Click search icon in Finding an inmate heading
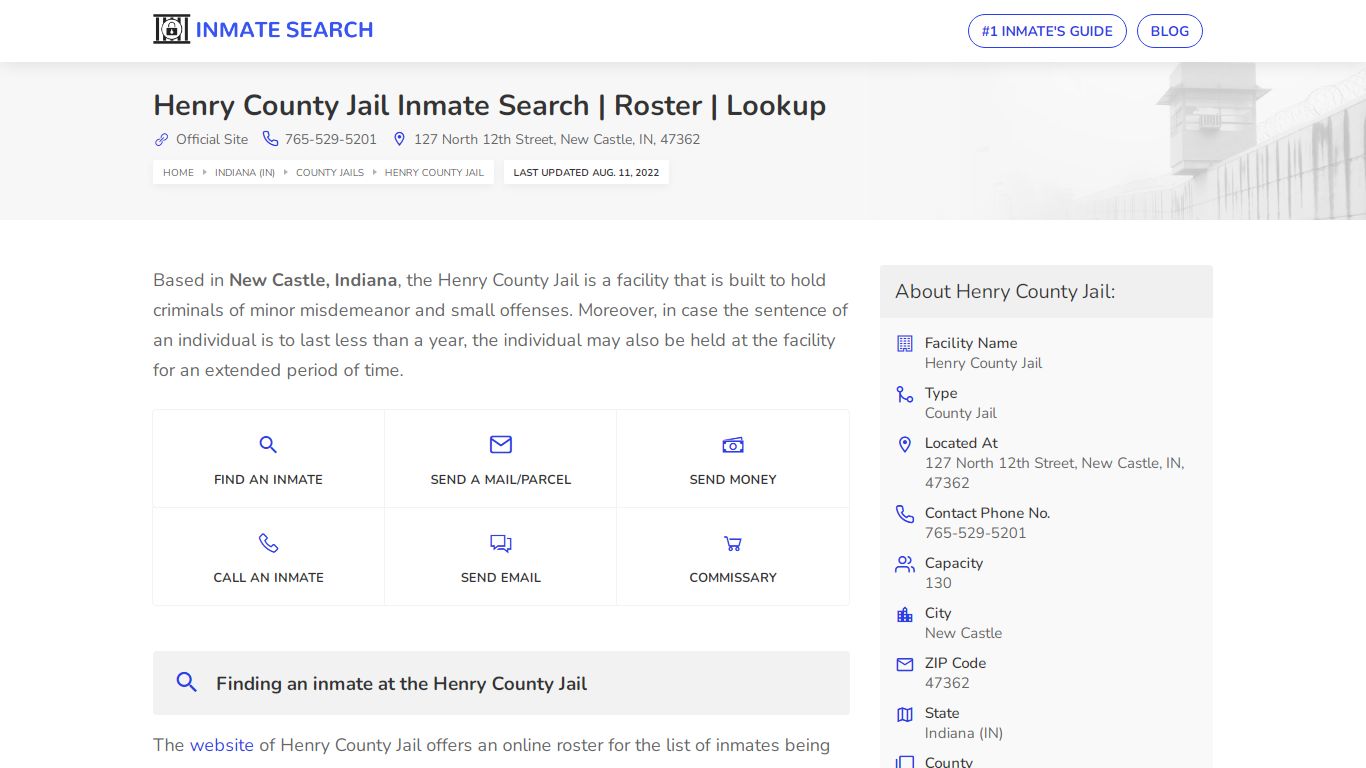The width and height of the screenshot is (1366, 768). (186, 682)
